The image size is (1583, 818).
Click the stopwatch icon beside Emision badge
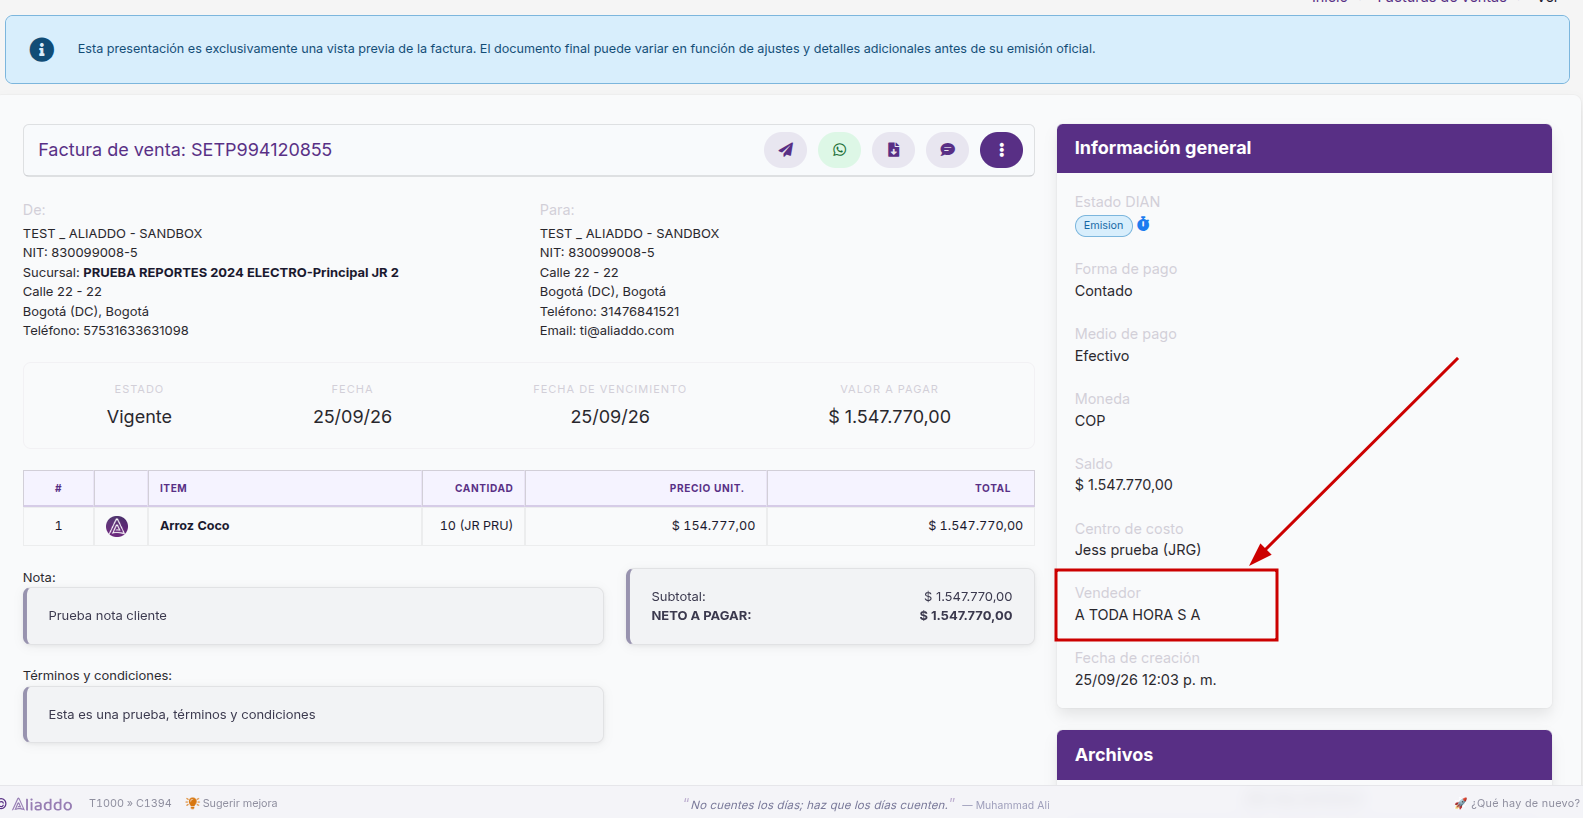1144,224
